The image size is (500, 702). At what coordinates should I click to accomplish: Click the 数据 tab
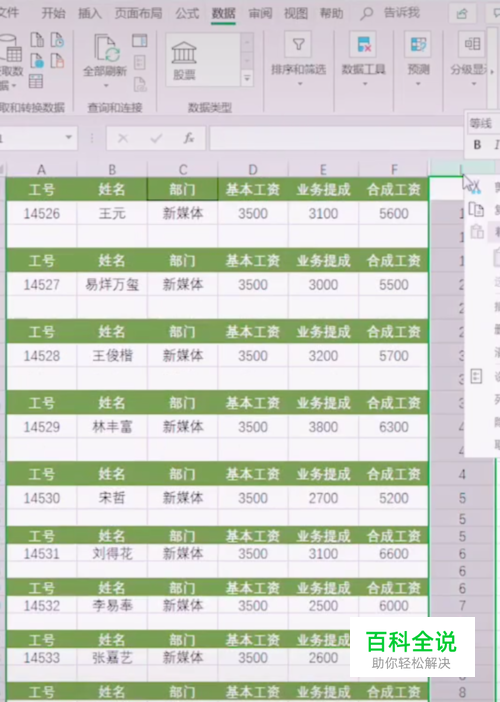point(223,13)
